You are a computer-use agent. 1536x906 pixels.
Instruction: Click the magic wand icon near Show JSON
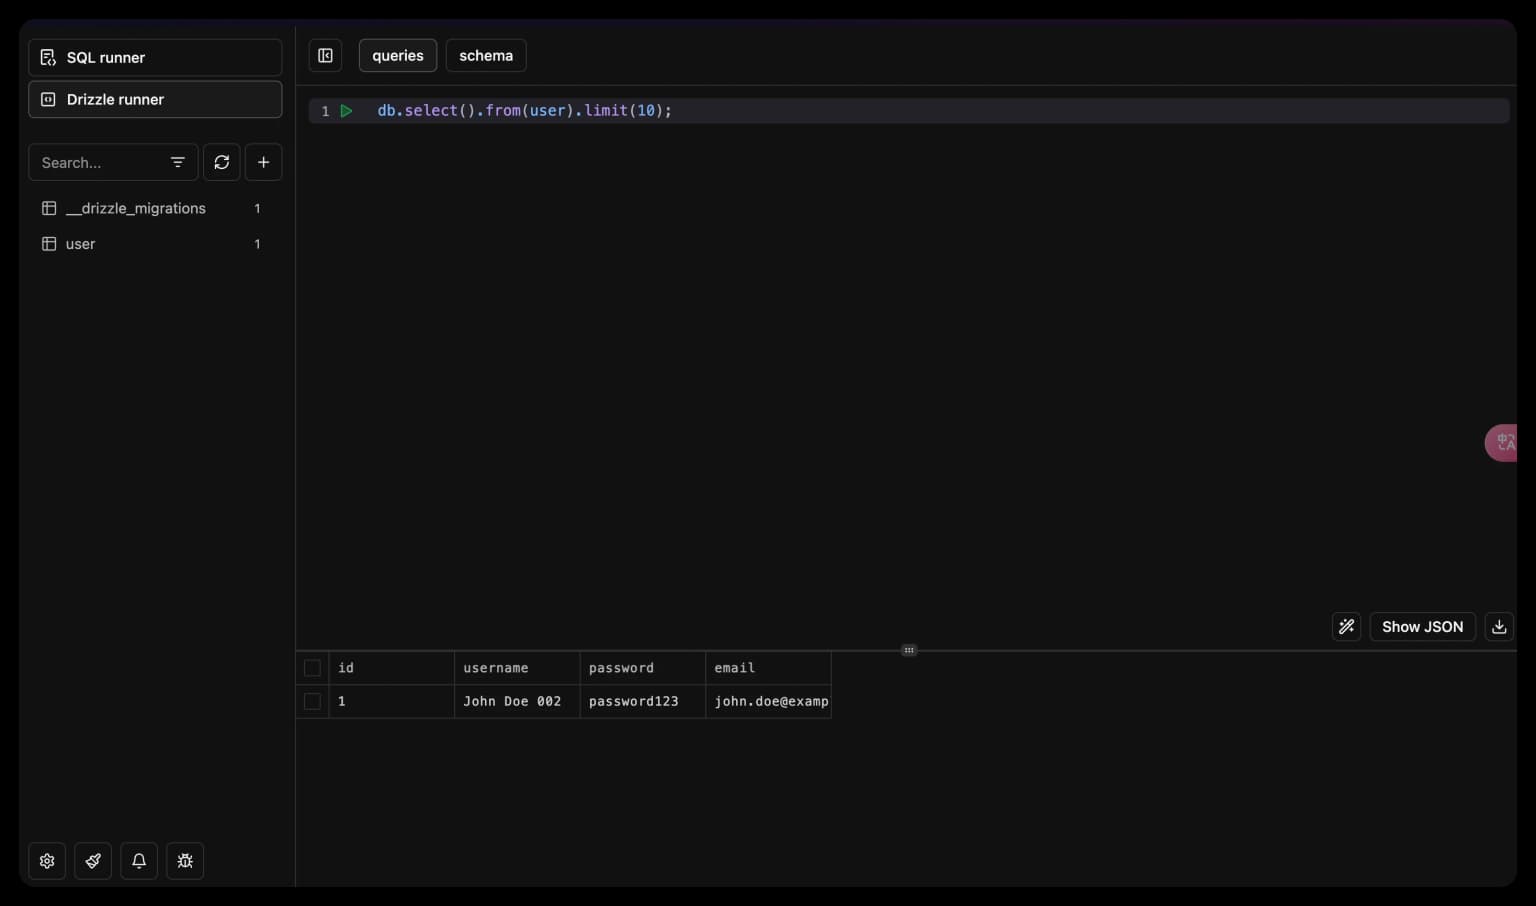coord(1346,627)
